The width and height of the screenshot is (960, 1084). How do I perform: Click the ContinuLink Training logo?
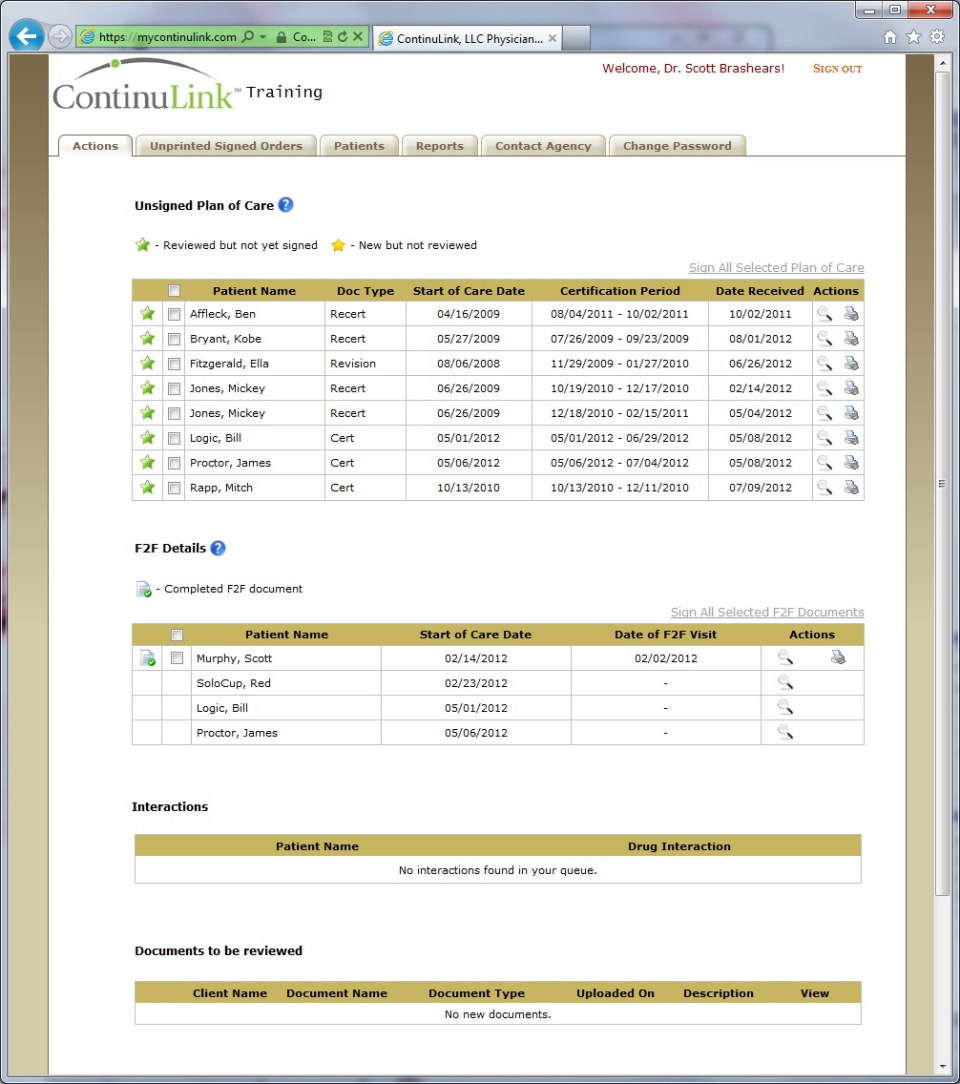(x=187, y=86)
